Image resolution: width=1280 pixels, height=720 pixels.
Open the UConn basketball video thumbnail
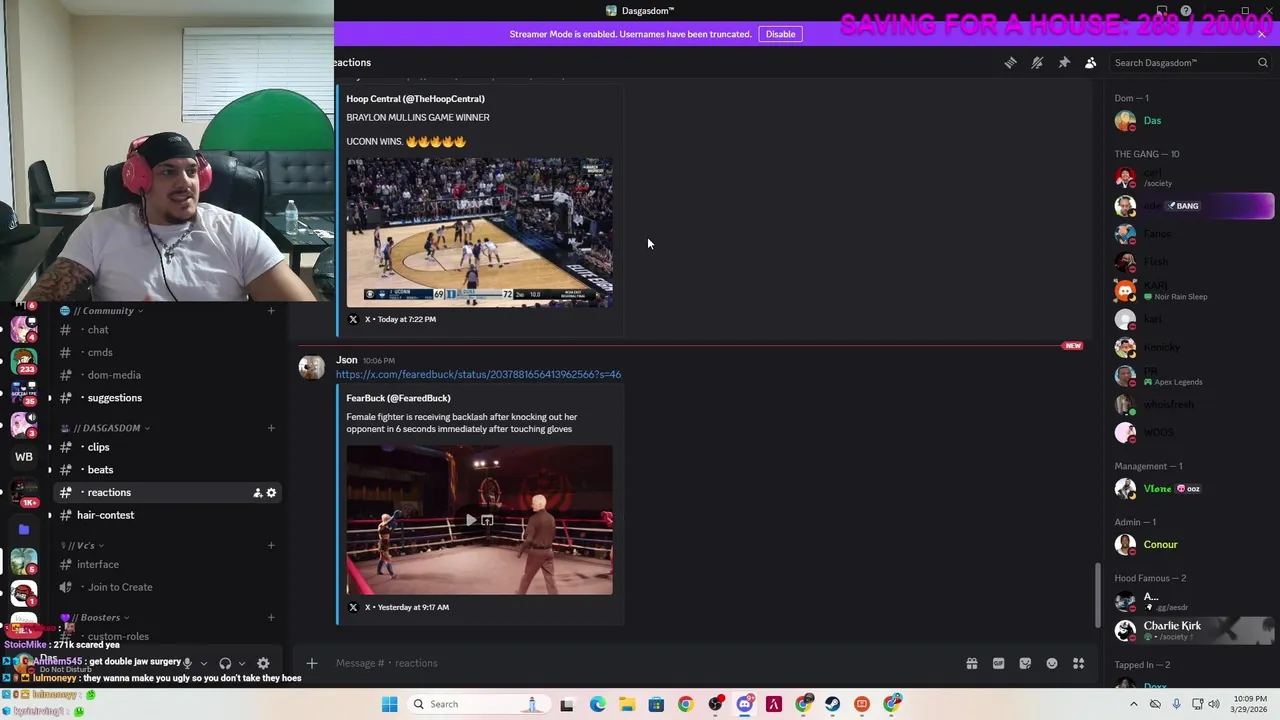pyautogui.click(x=480, y=232)
